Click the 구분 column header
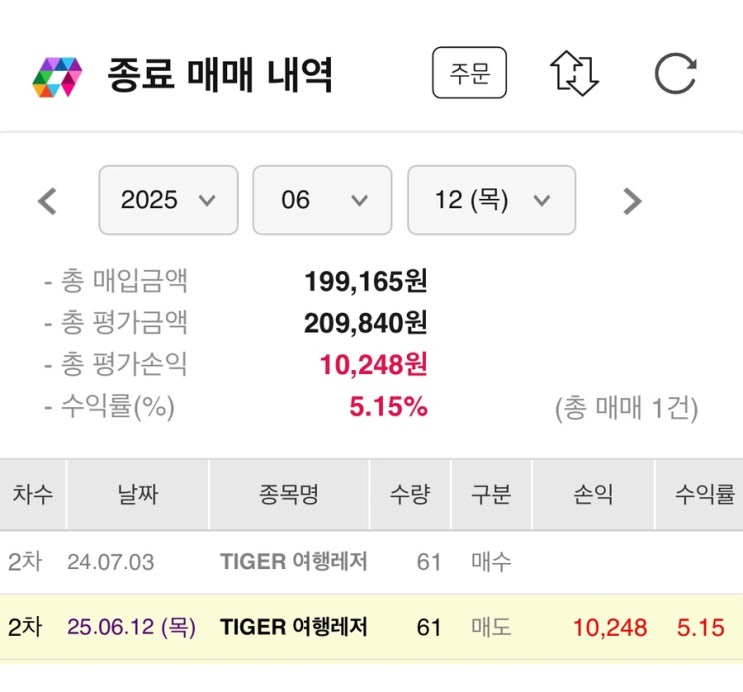 click(x=491, y=494)
